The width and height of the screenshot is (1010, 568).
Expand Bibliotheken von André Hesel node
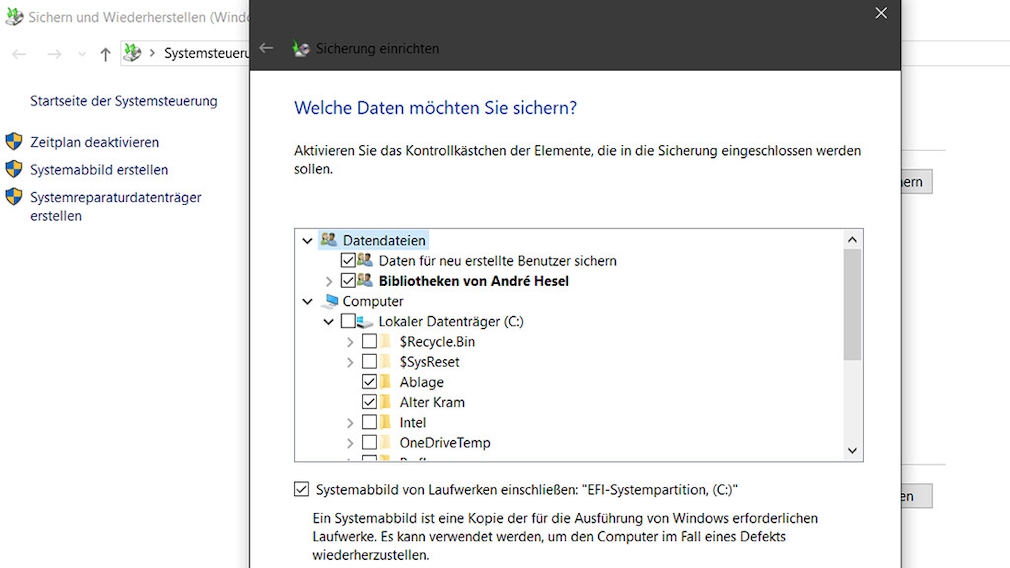[x=329, y=282]
